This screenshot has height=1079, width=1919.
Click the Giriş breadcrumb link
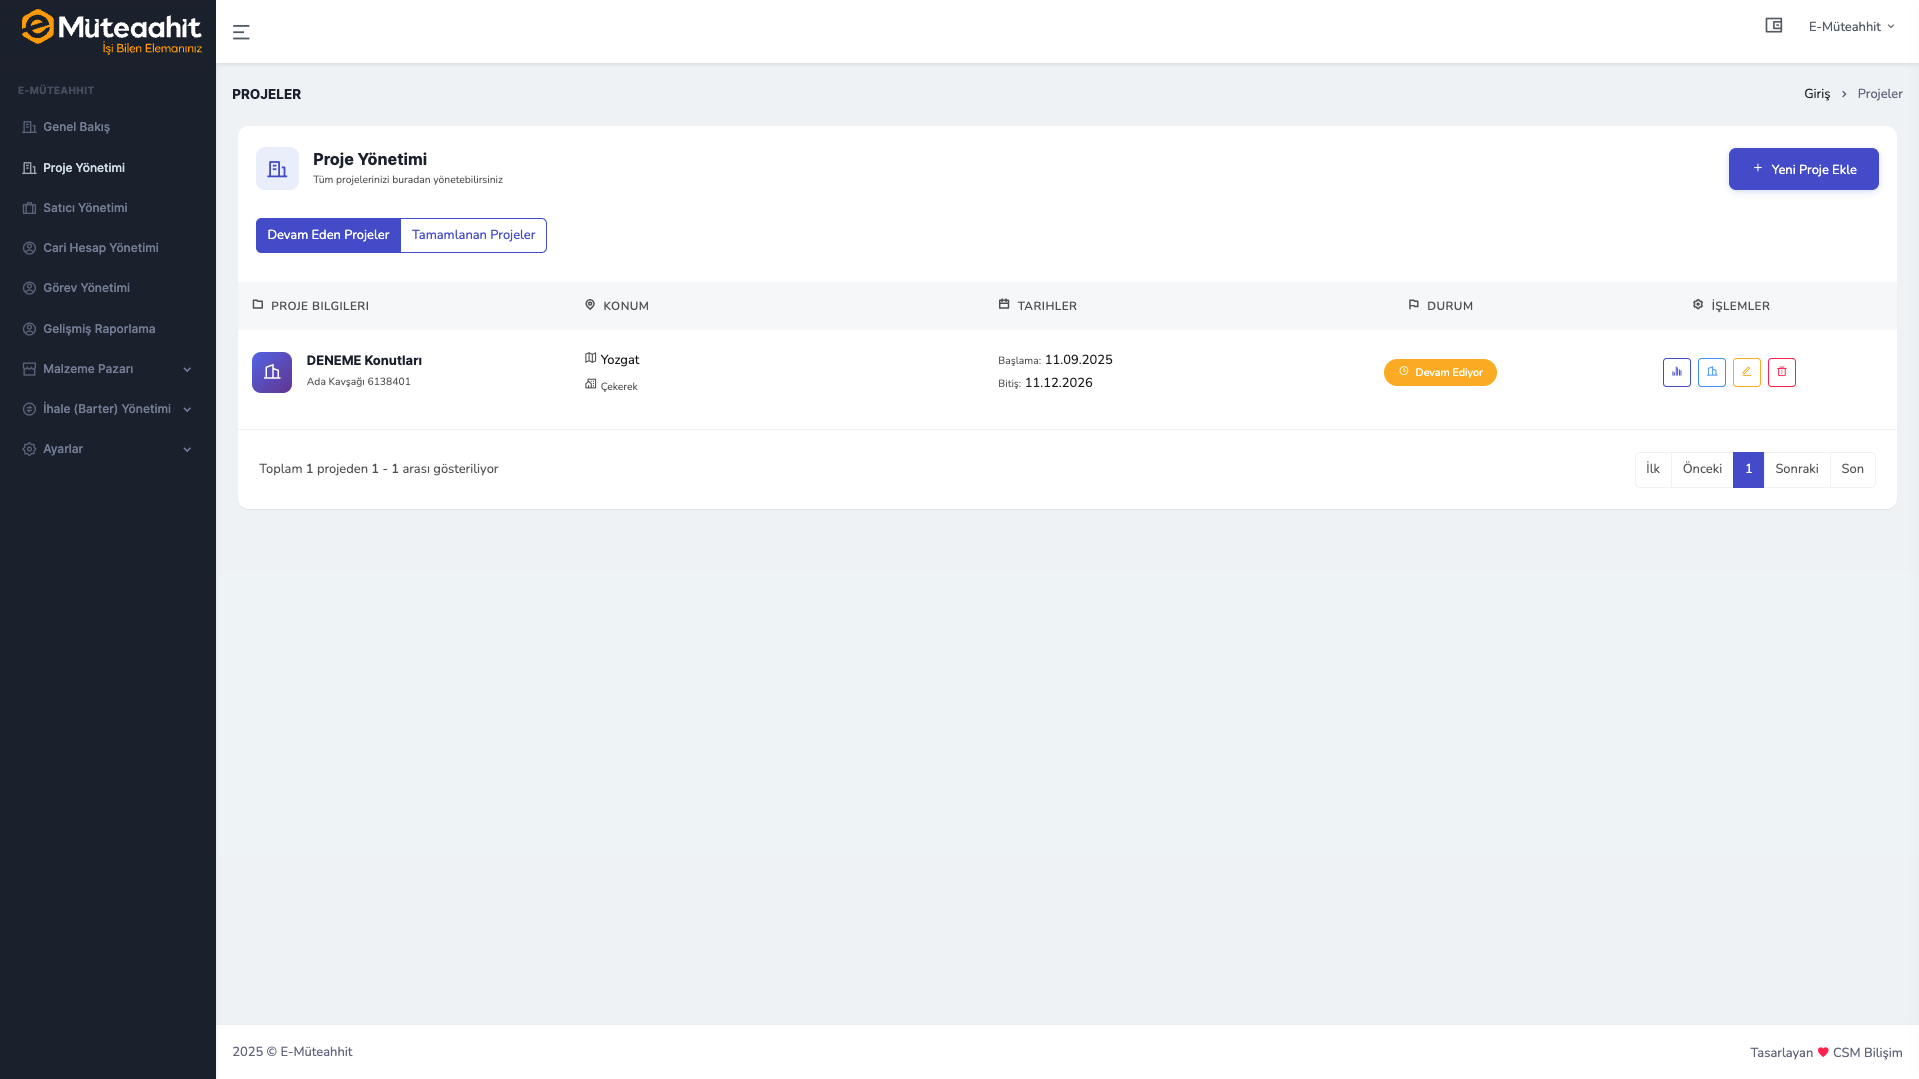coord(1816,94)
